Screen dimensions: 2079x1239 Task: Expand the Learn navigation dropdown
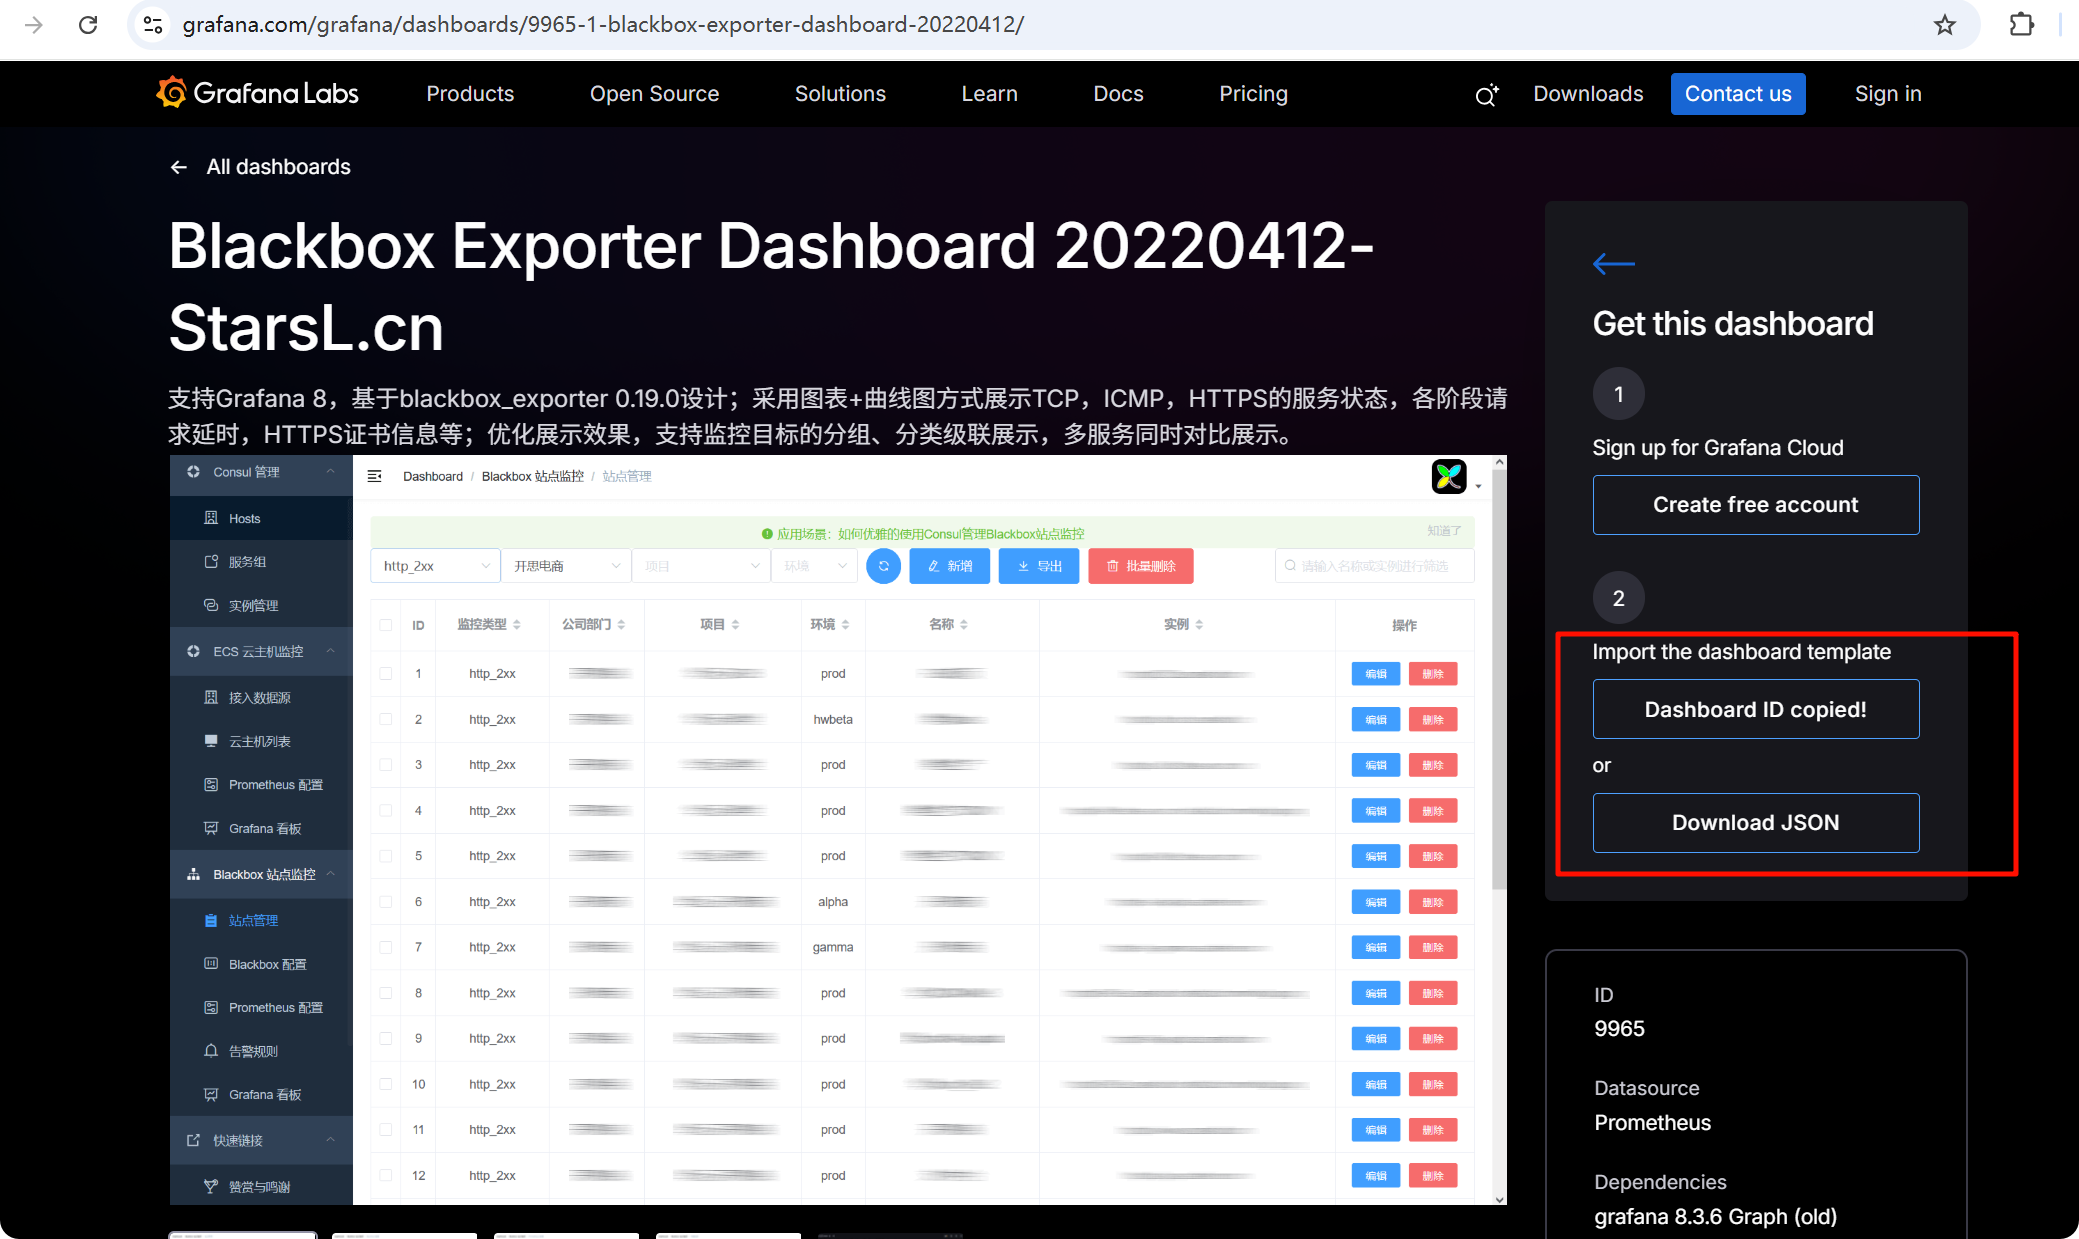pyautogui.click(x=989, y=94)
